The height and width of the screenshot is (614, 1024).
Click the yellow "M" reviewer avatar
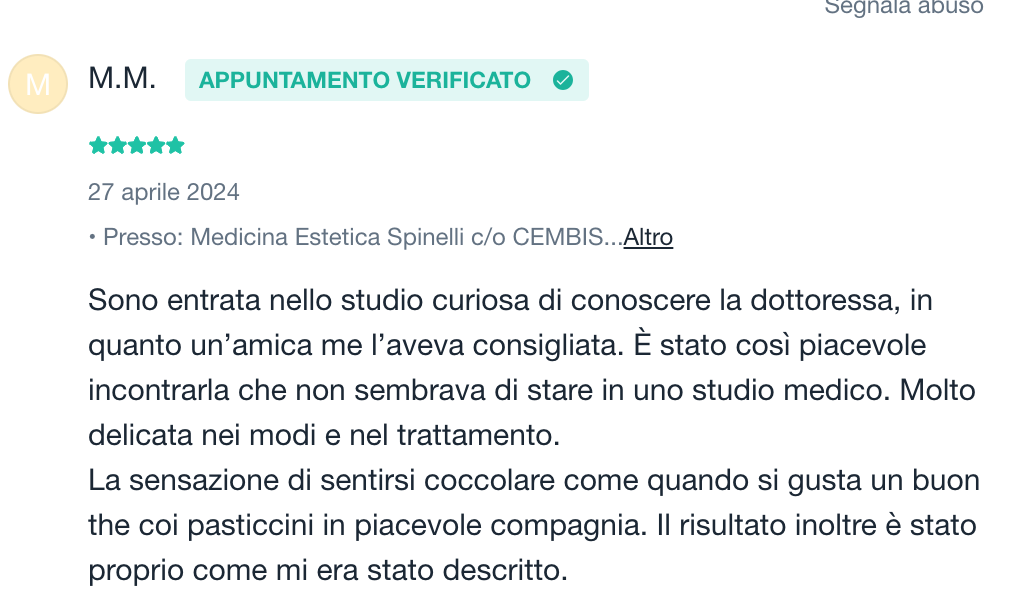point(37,84)
